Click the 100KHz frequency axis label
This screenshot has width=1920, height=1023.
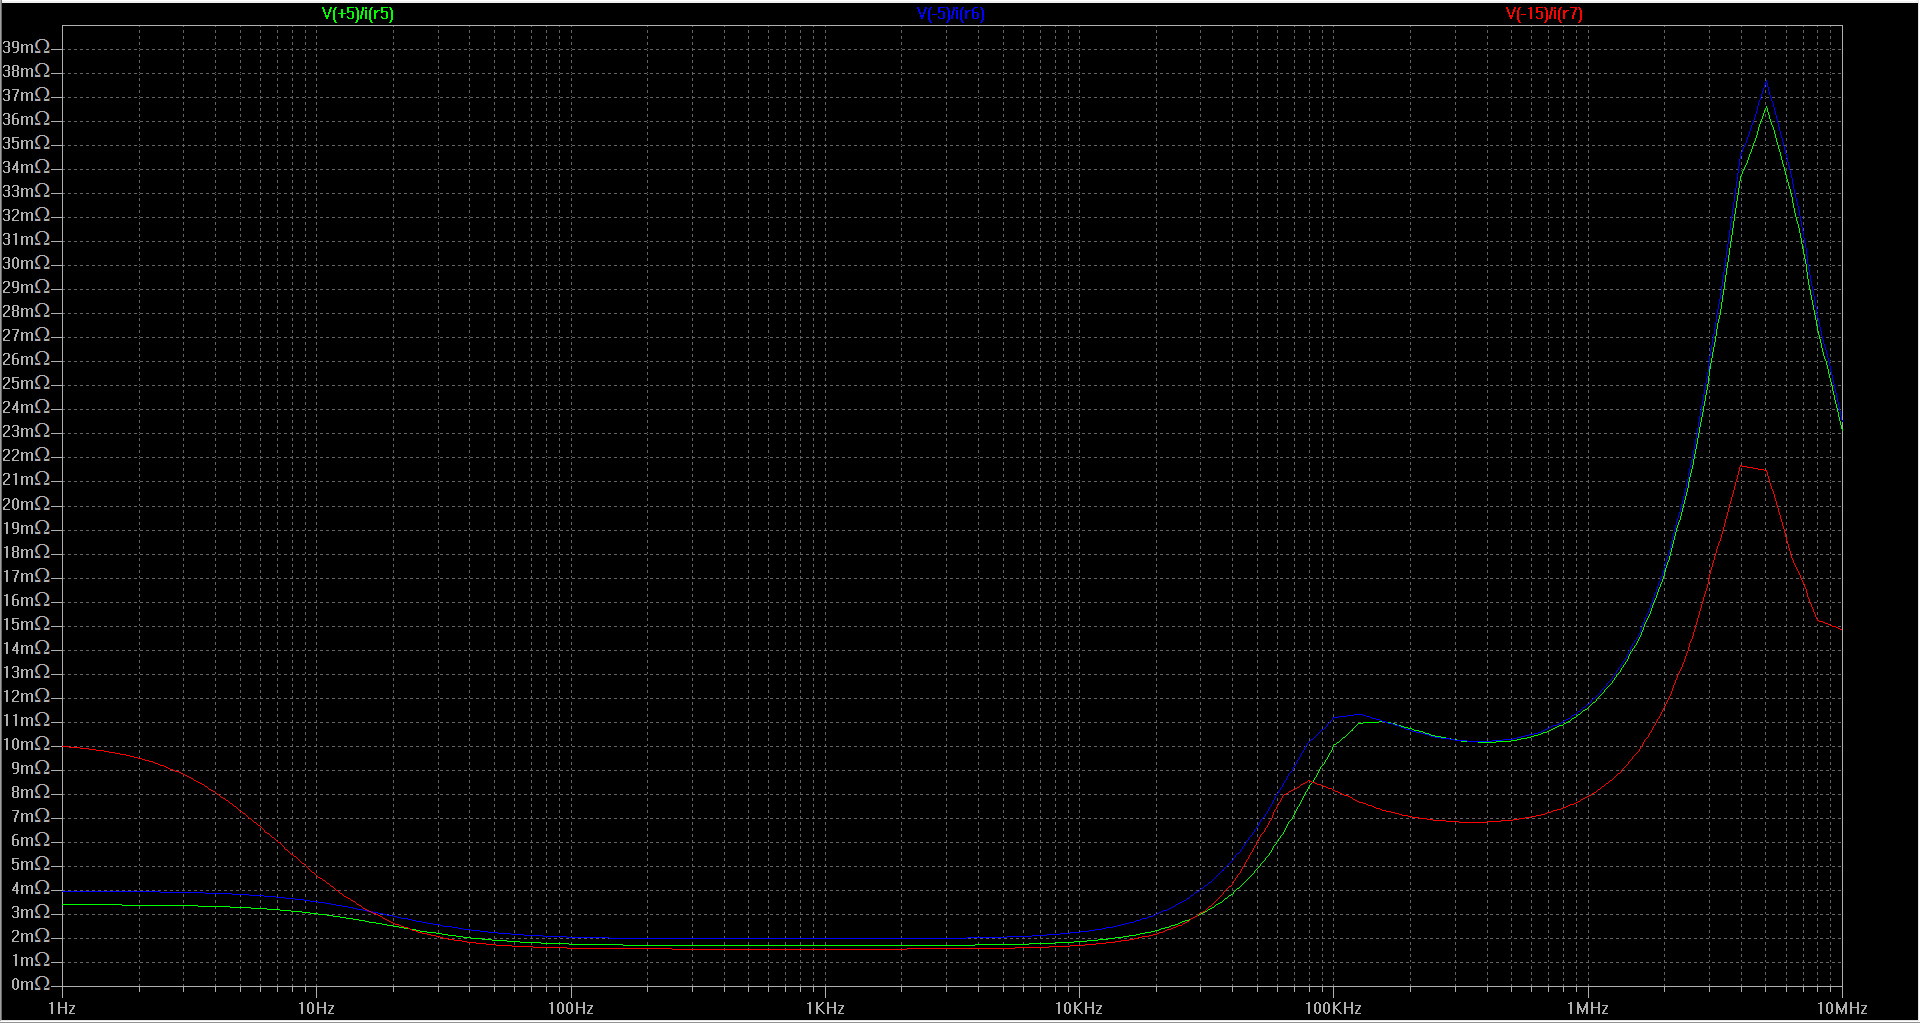pos(1333,1008)
